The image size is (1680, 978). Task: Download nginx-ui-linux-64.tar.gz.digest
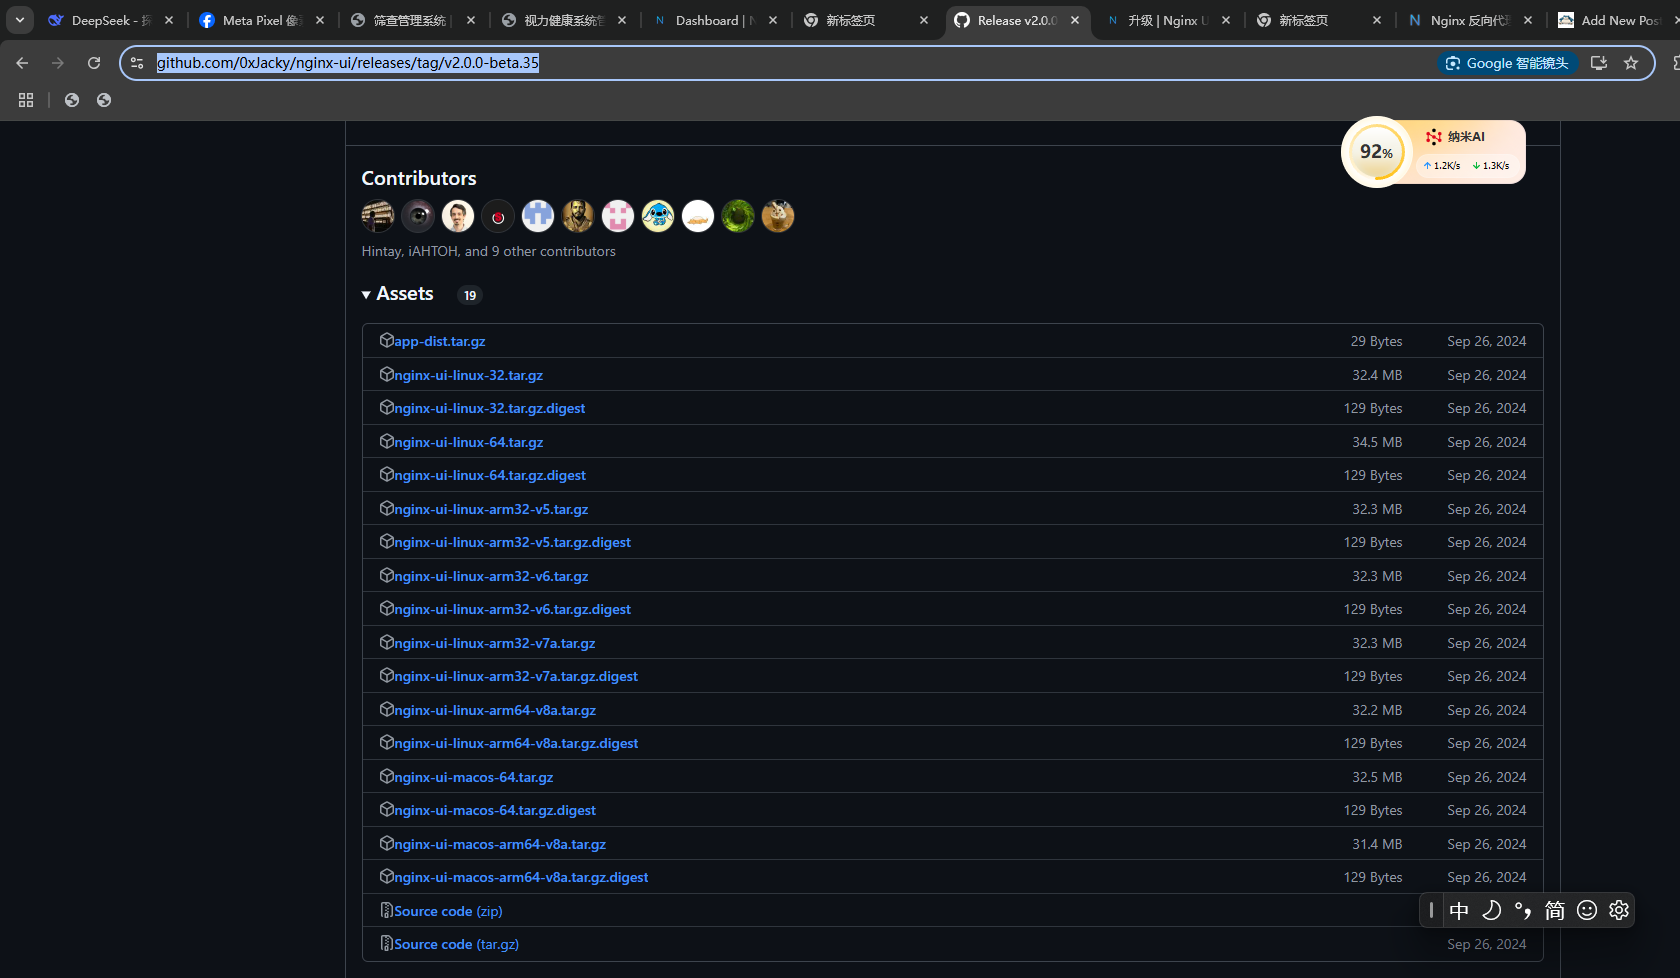pyautogui.click(x=490, y=475)
